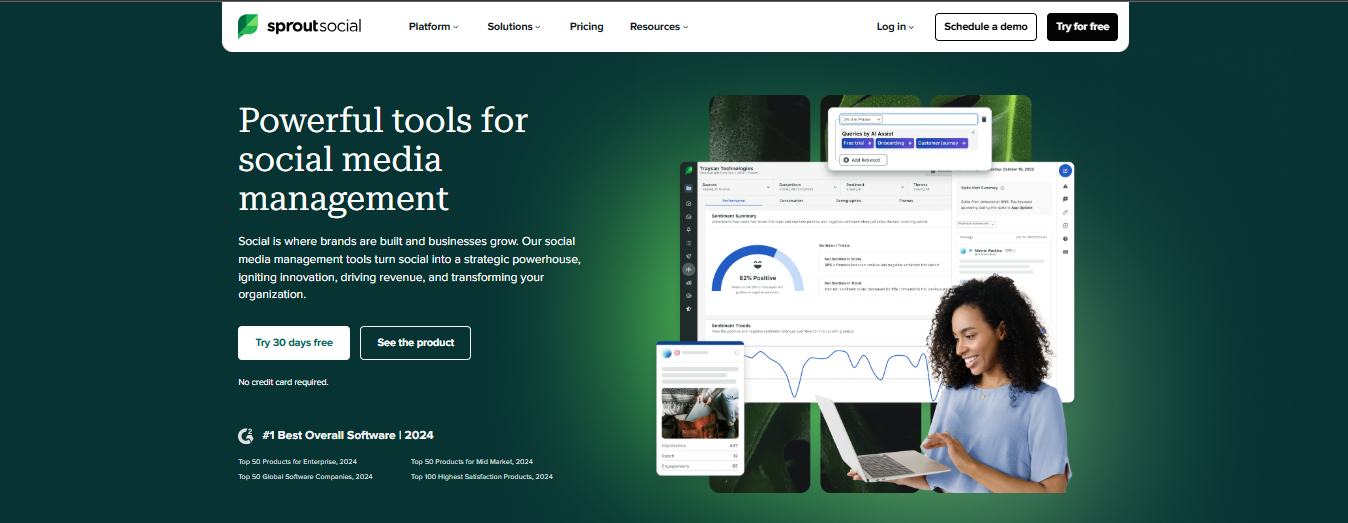Image resolution: width=1348 pixels, height=523 pixels.
Task: Add the Onboarding keyword tag
Action: (895, 143)
